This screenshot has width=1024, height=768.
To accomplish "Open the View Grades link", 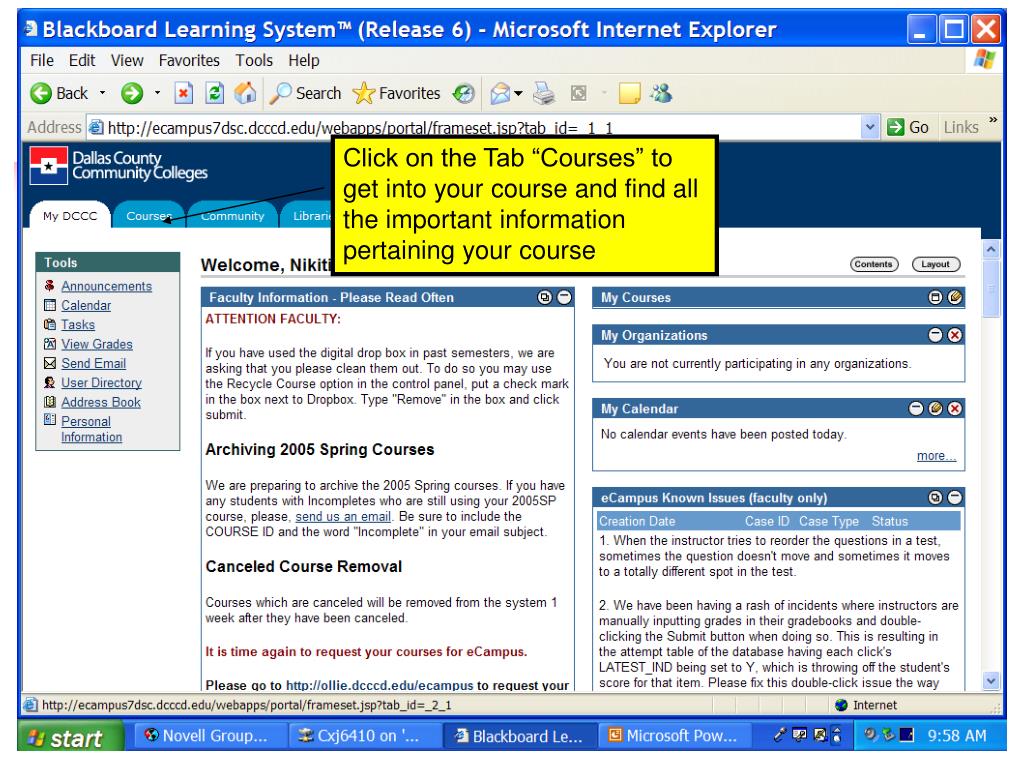I will coord(97,344).
